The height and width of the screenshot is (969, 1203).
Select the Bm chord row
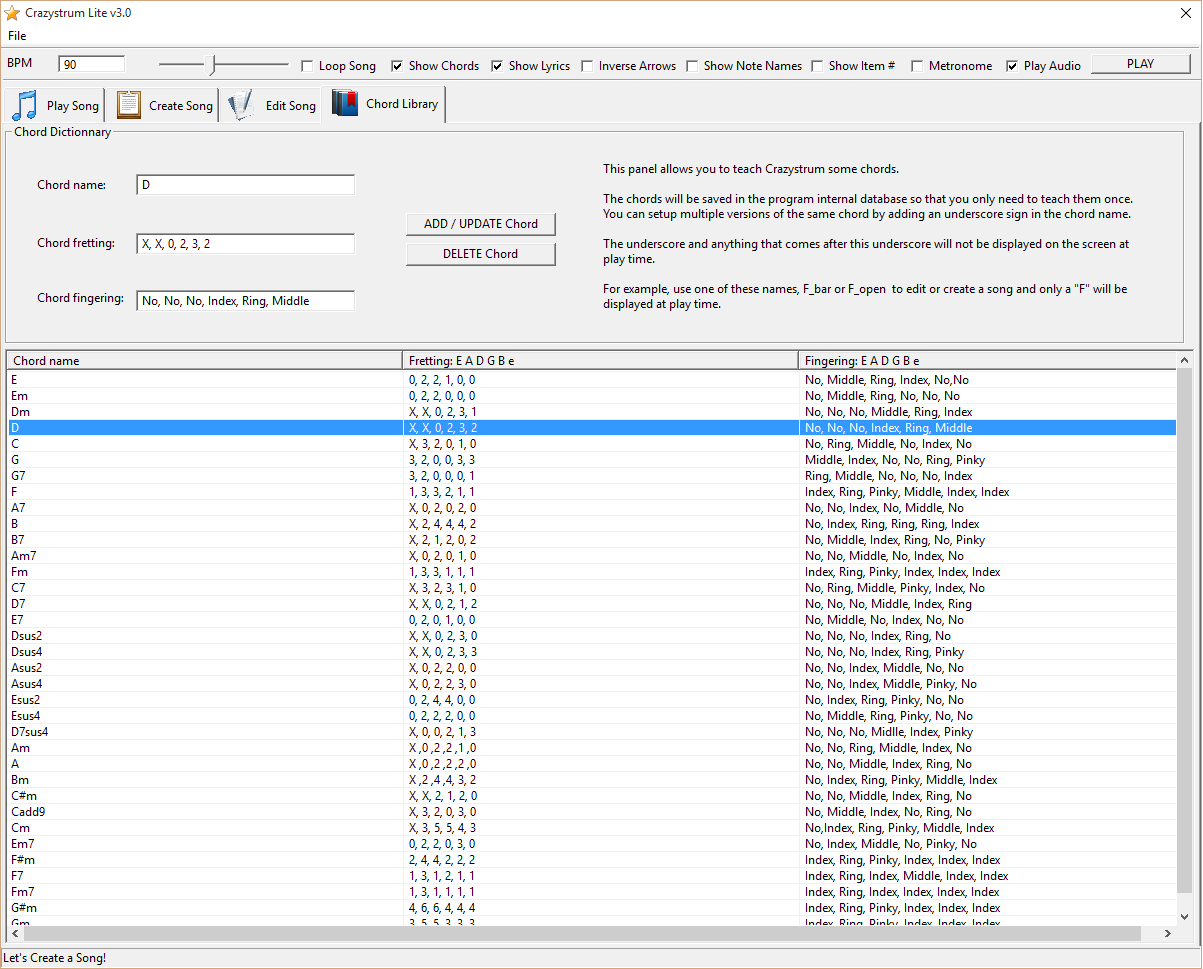(592, 780)
